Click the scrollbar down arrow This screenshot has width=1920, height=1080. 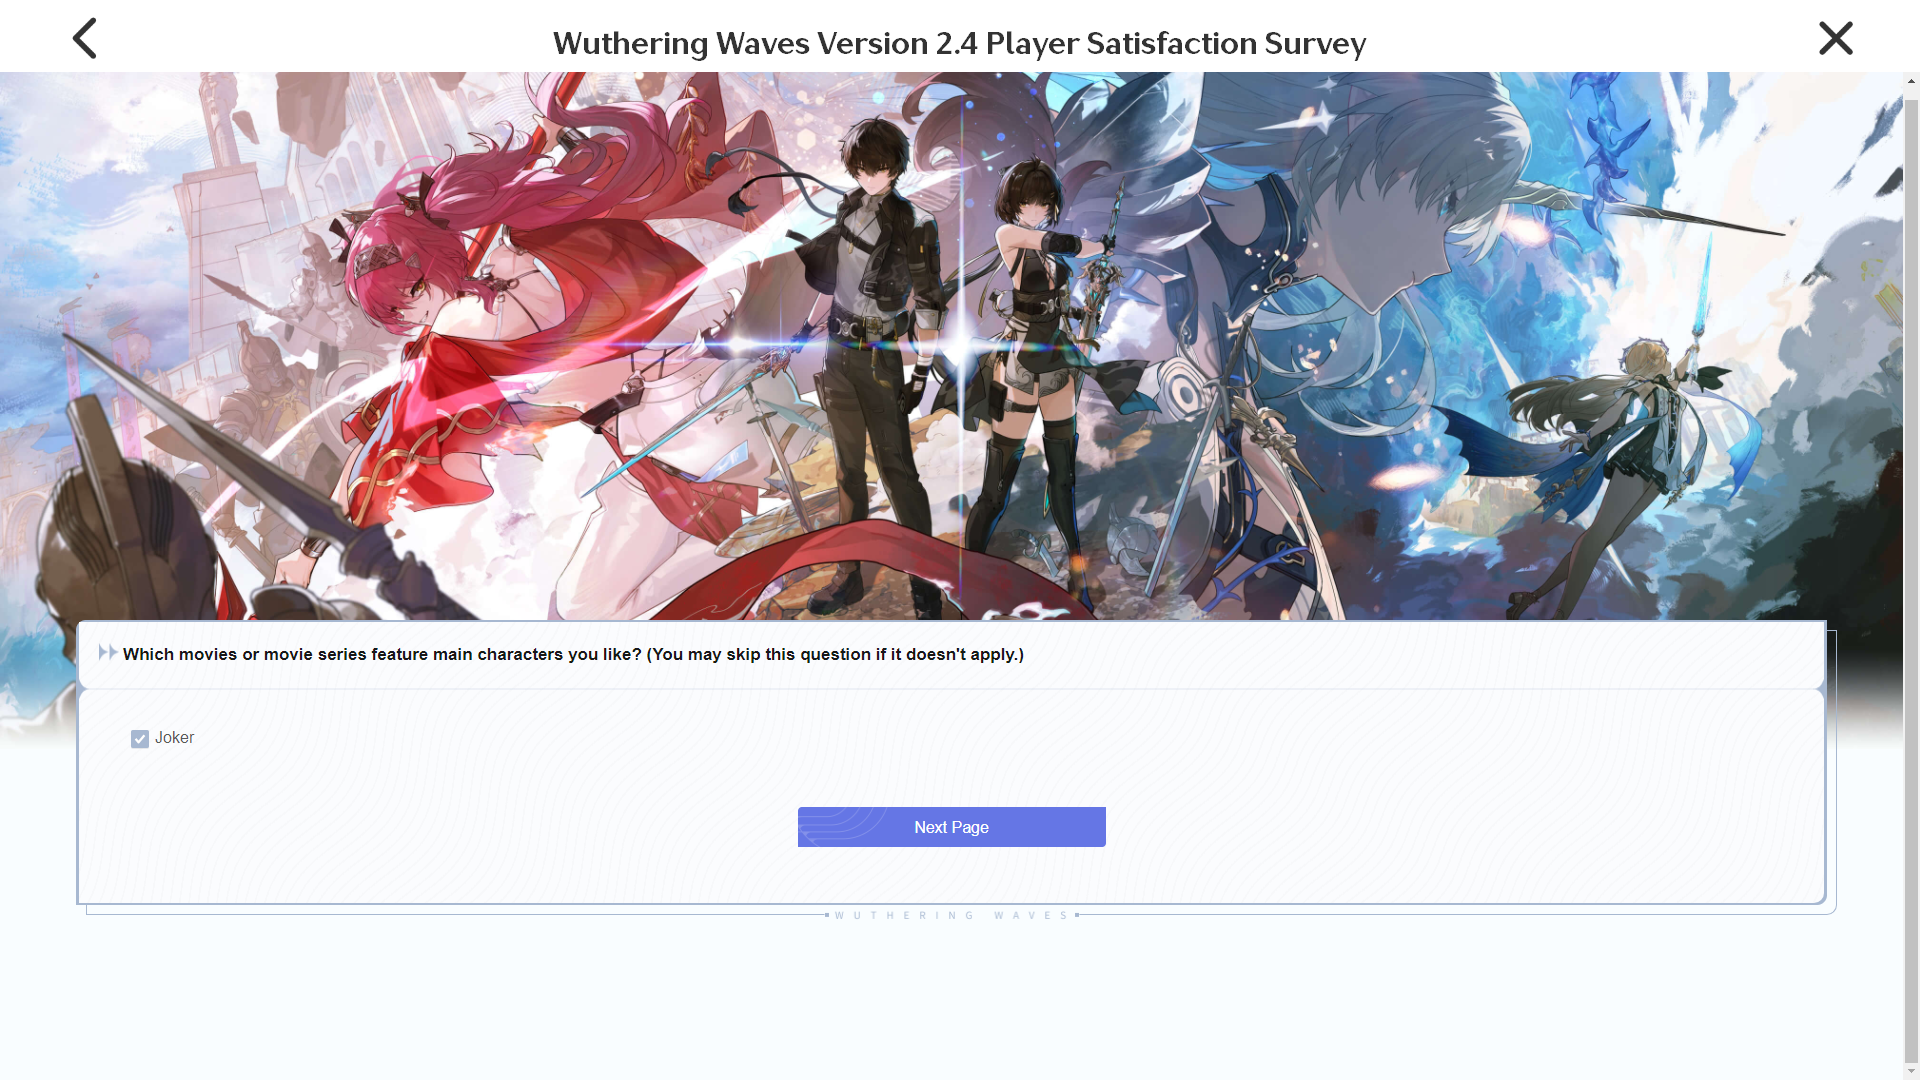(x=1911, y=1071)
